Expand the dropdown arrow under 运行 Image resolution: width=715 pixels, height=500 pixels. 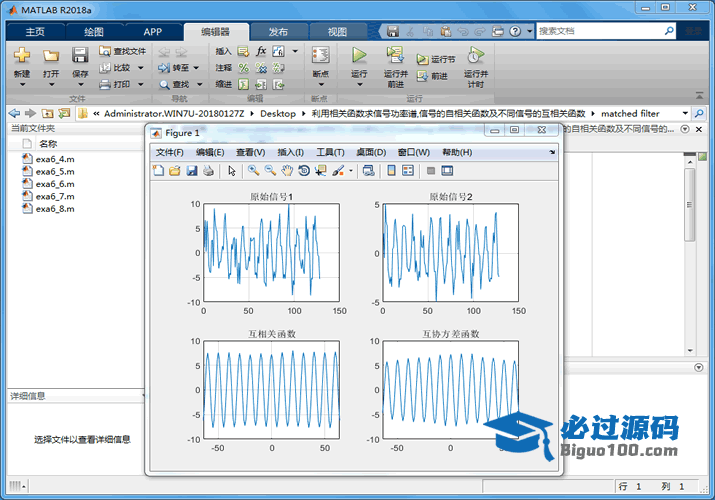[x=359, y=85]
